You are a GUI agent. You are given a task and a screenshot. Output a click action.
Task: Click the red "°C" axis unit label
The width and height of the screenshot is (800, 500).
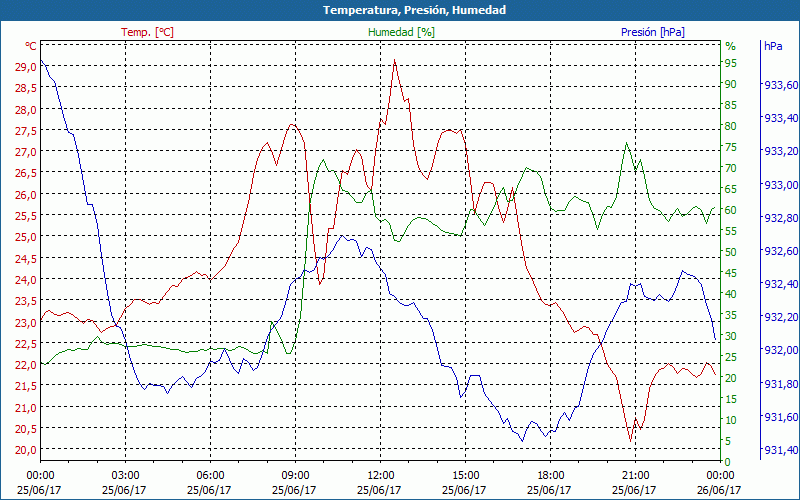30,46
